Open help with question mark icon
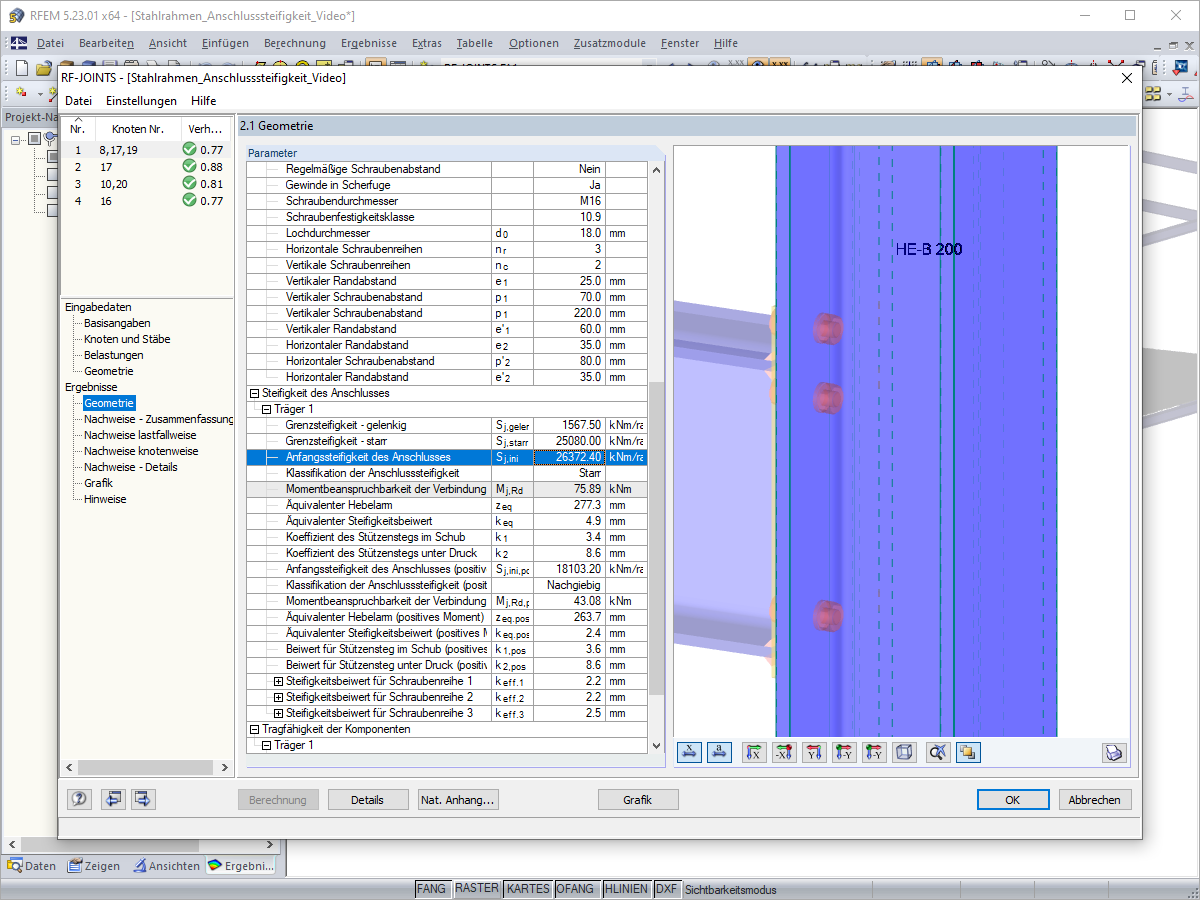Viewport: 1200px width, 900px height. tap(80, 799)
